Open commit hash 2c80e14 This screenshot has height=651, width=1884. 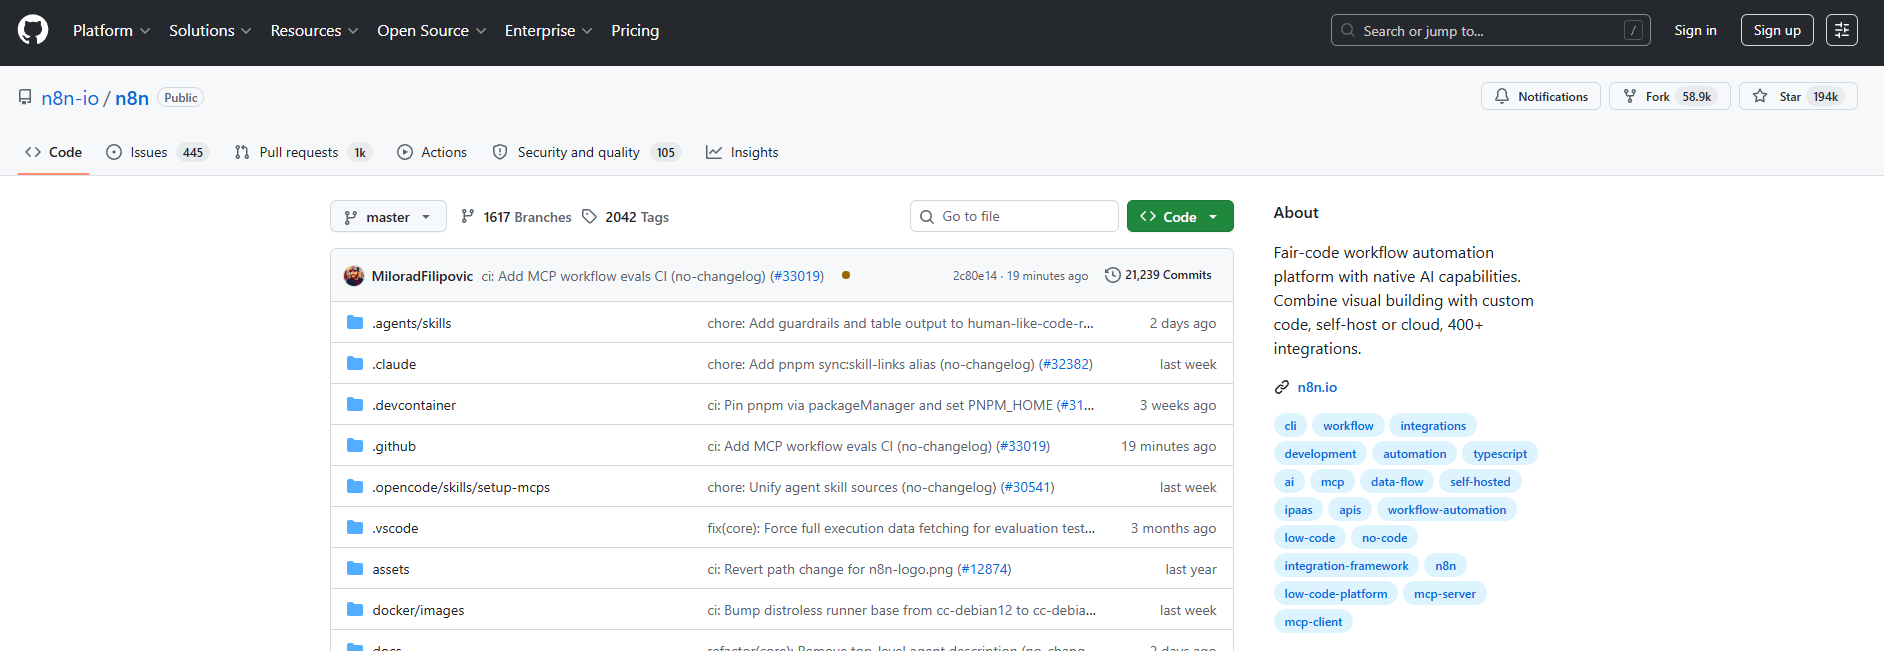pos(975,276)
